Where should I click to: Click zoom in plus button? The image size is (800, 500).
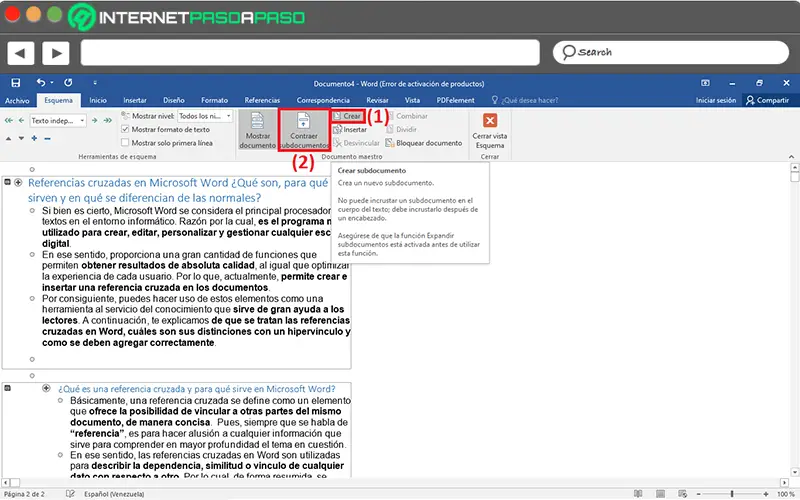click(766, 494)
